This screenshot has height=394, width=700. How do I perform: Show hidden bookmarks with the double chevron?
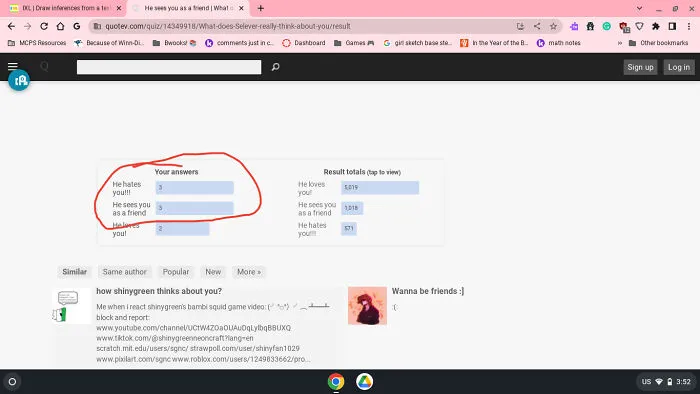[x=620, y=43]
